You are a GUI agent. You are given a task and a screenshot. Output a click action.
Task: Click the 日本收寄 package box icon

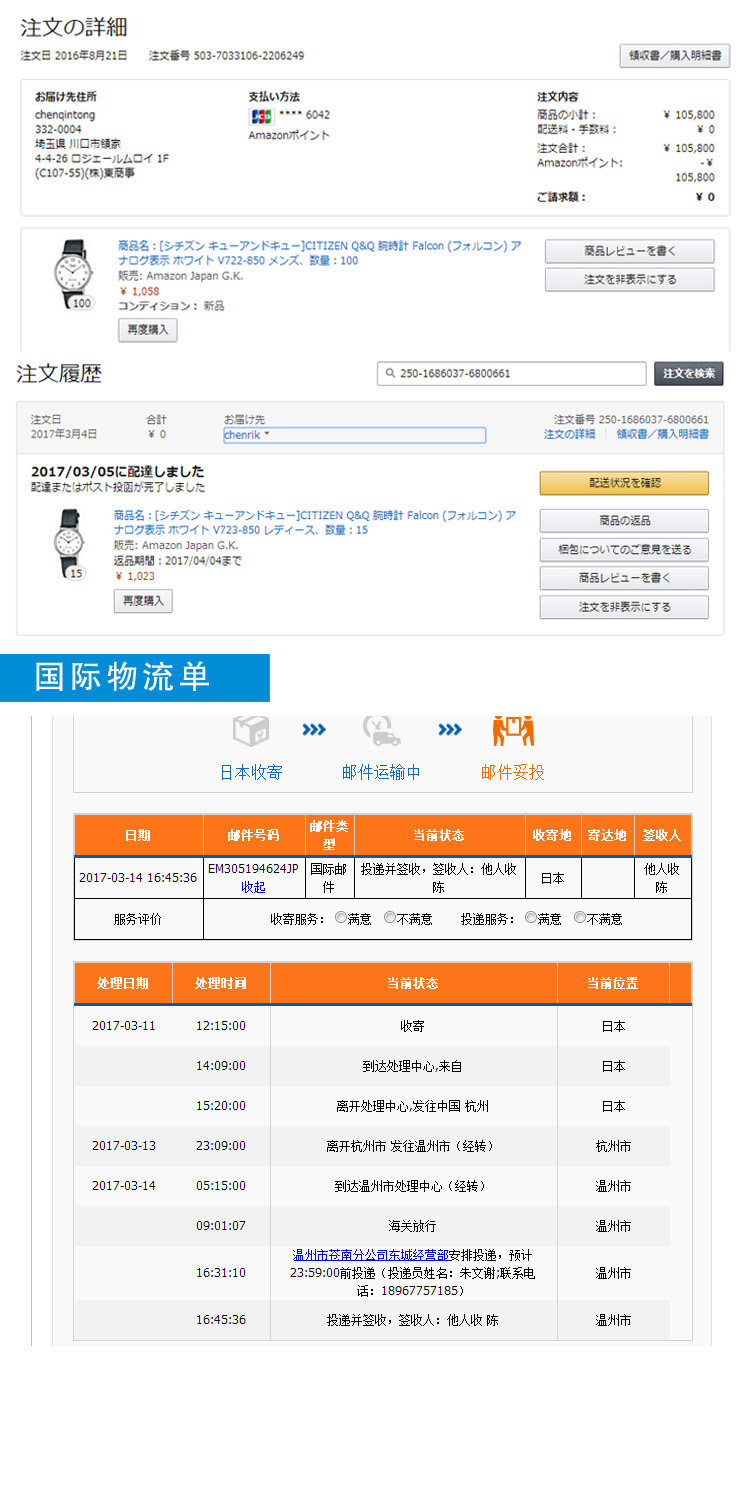[251, 730]
